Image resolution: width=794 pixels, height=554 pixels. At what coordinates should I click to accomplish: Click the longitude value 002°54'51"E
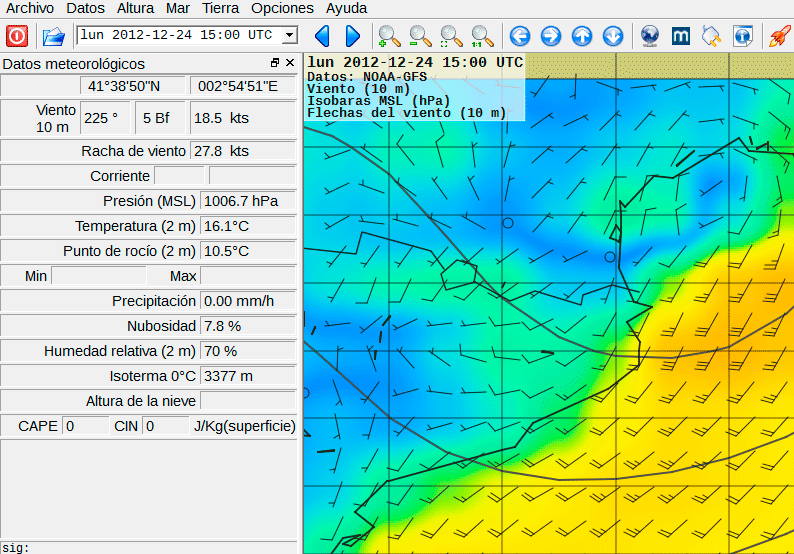(243, 86)
